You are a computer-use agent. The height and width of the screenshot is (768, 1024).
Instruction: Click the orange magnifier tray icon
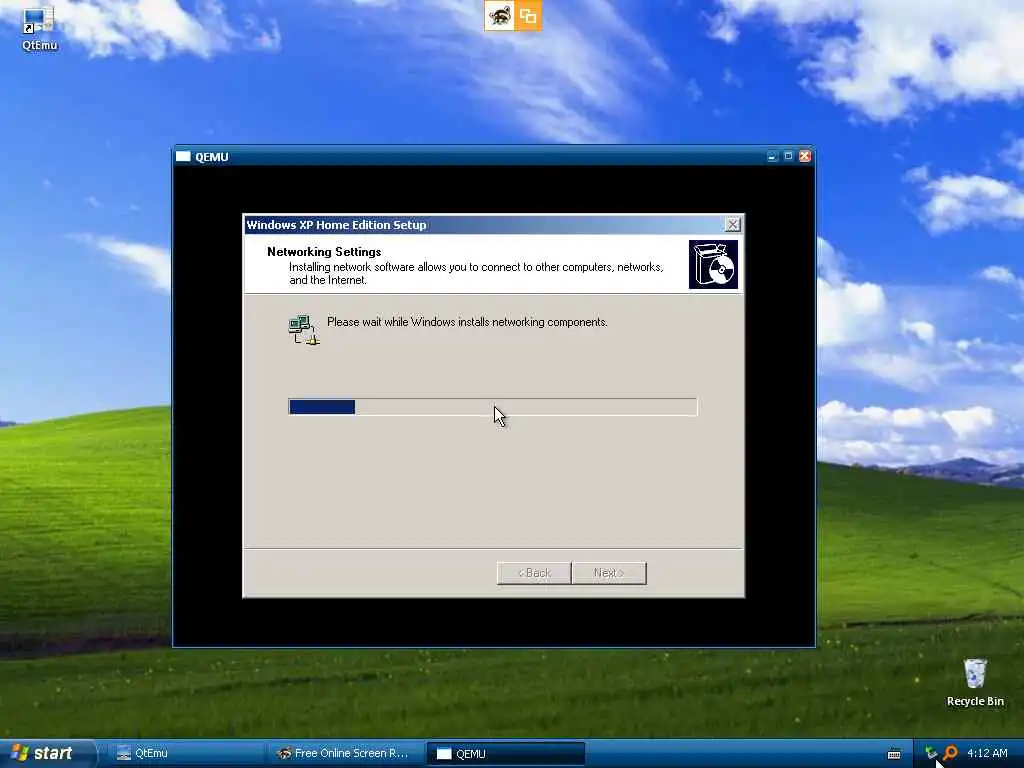[950, 754]
